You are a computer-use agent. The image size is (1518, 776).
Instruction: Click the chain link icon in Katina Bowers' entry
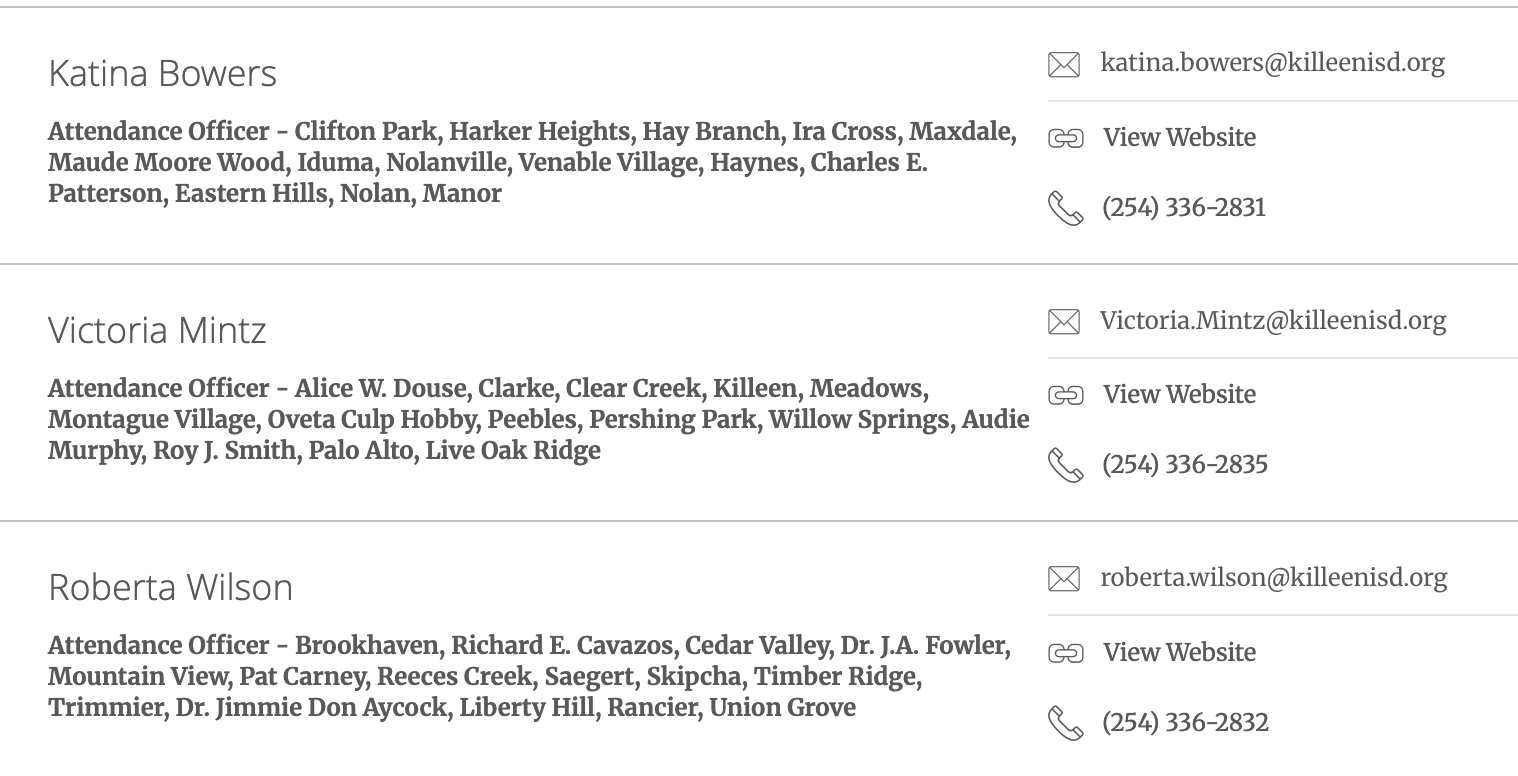pyautogui.click(x=1065, y=139)
